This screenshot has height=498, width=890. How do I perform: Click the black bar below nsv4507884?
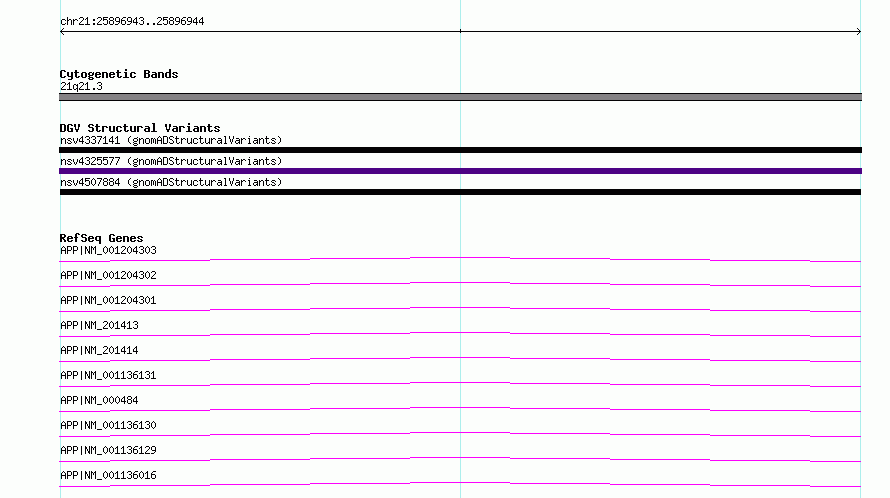tap(460, 192)
